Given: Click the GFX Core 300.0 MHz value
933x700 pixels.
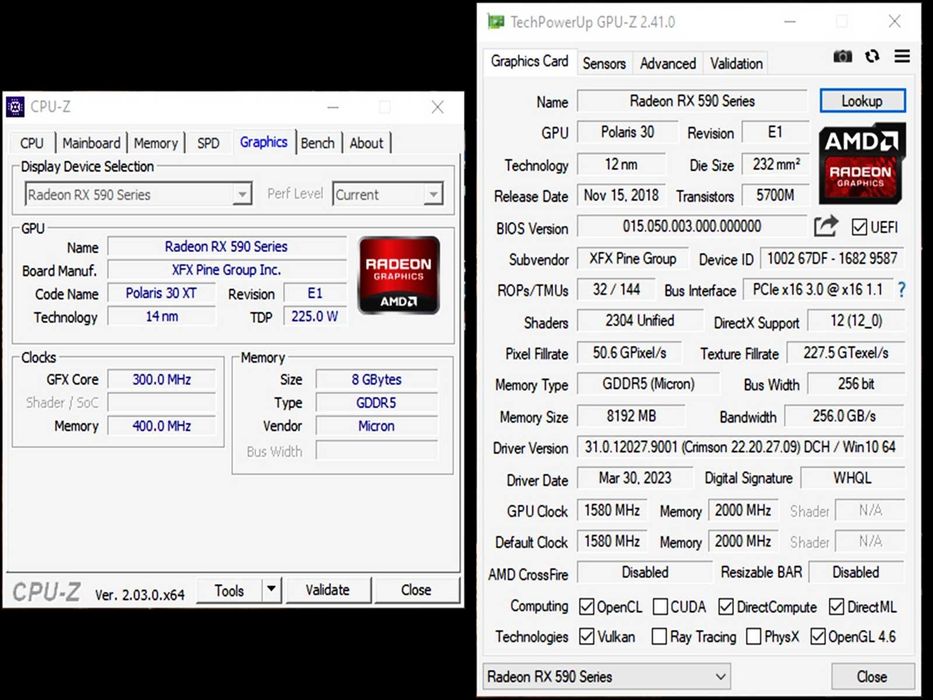Looking at the screenshot, I should coord(161,379).
